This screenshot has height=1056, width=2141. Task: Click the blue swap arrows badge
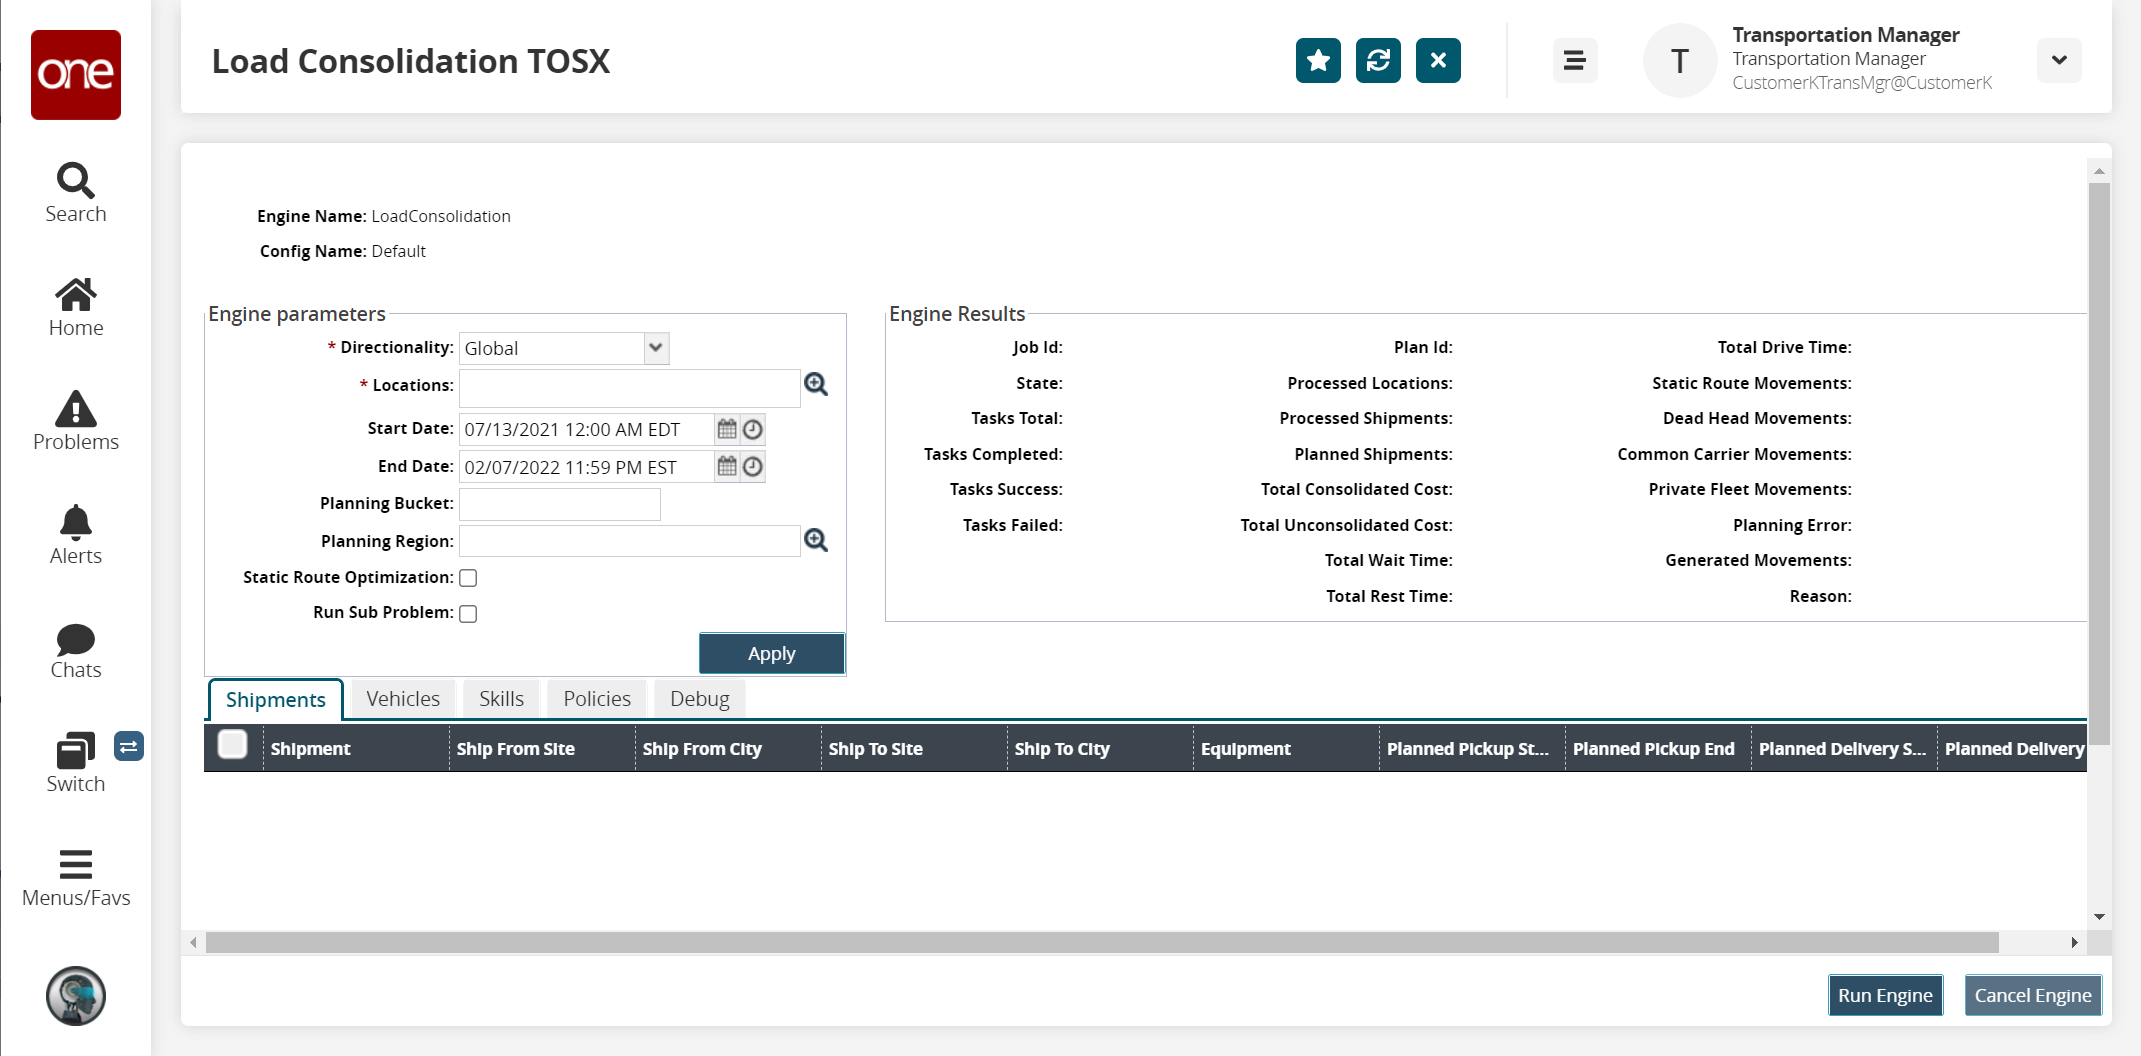click(129, 746)
